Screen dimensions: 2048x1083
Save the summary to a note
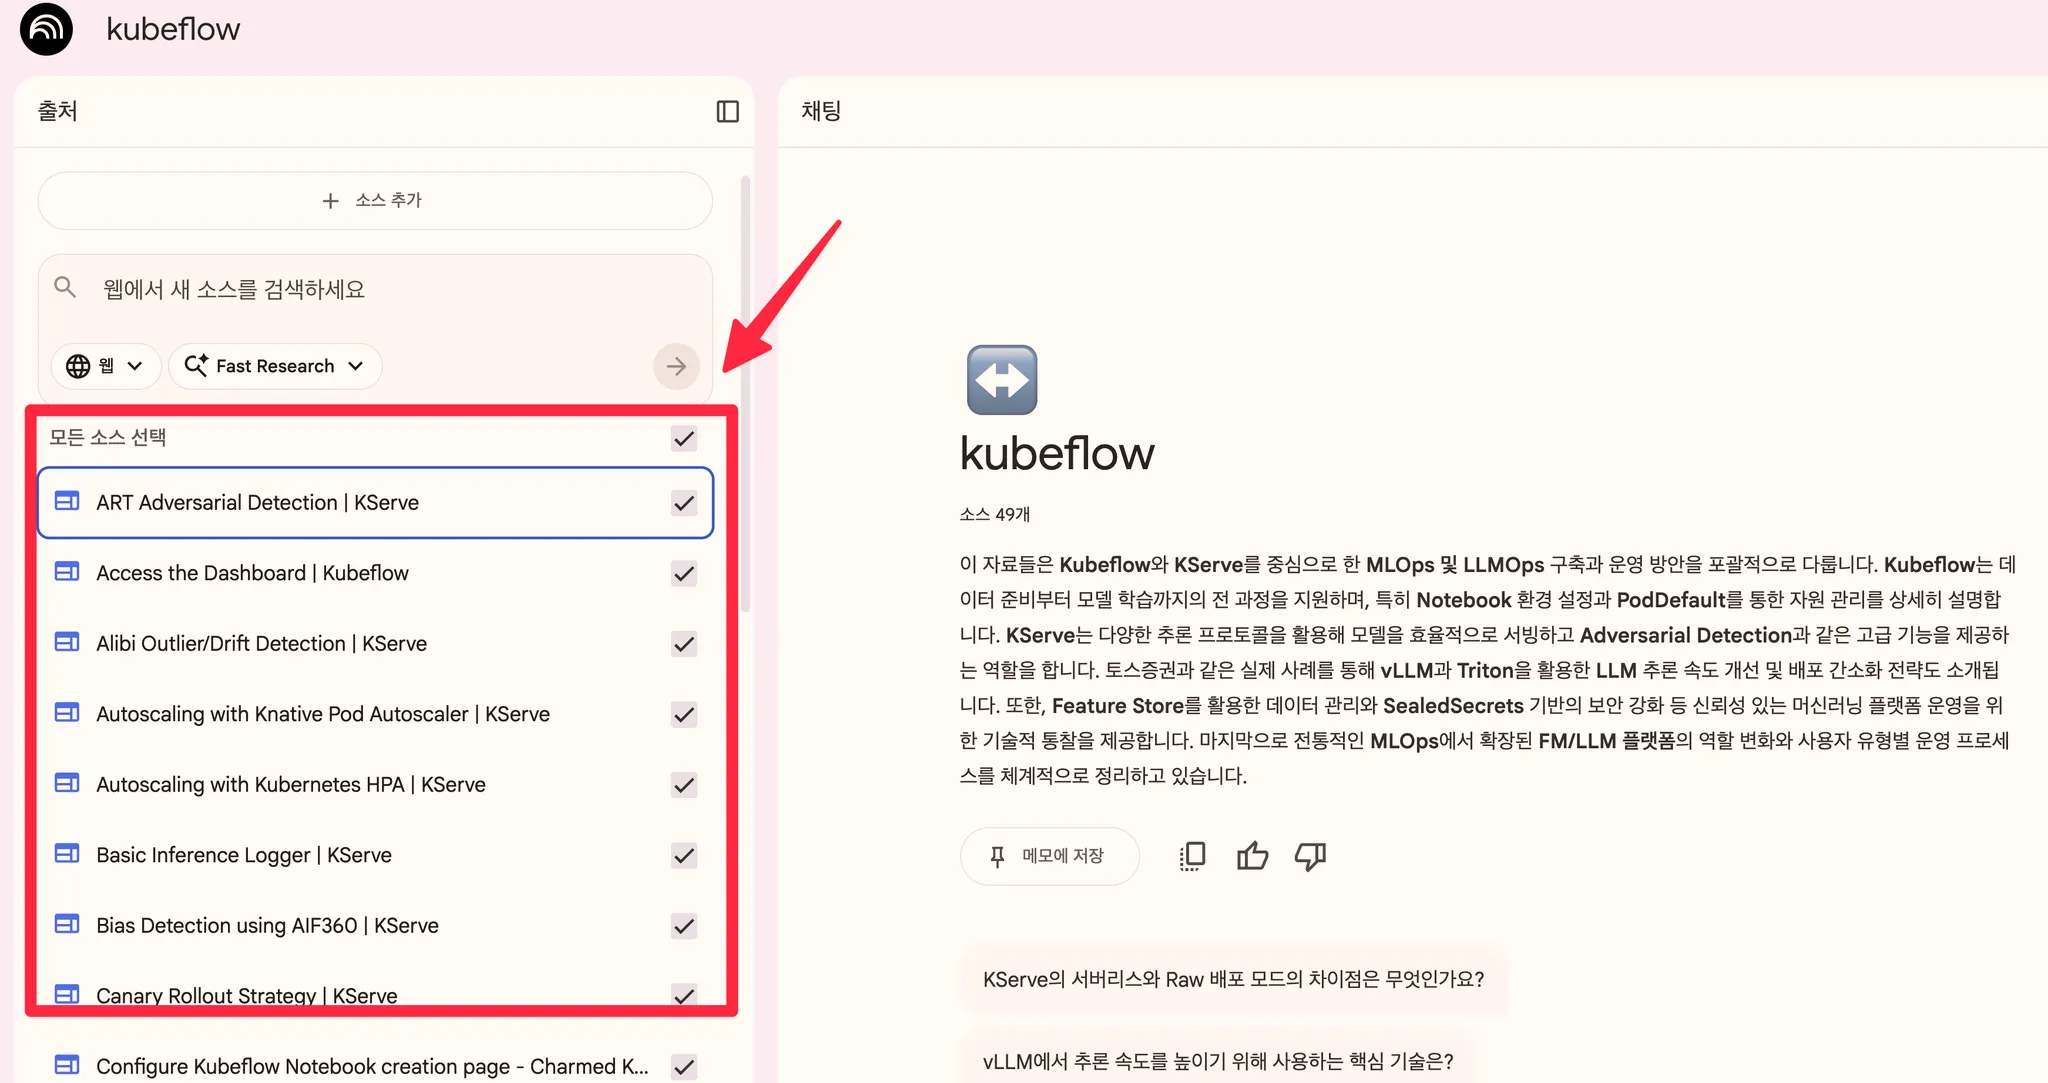click(x=1049, y=856)
